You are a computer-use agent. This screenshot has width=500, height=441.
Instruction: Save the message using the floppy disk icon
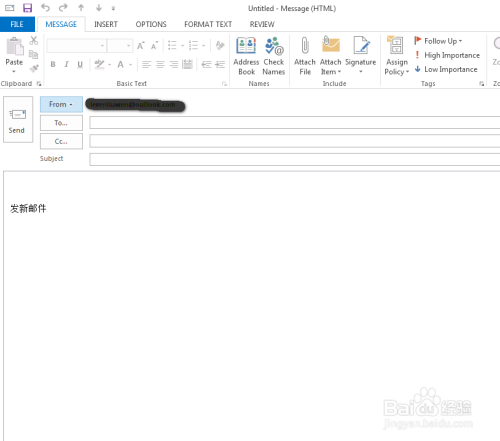click(27, 8)
